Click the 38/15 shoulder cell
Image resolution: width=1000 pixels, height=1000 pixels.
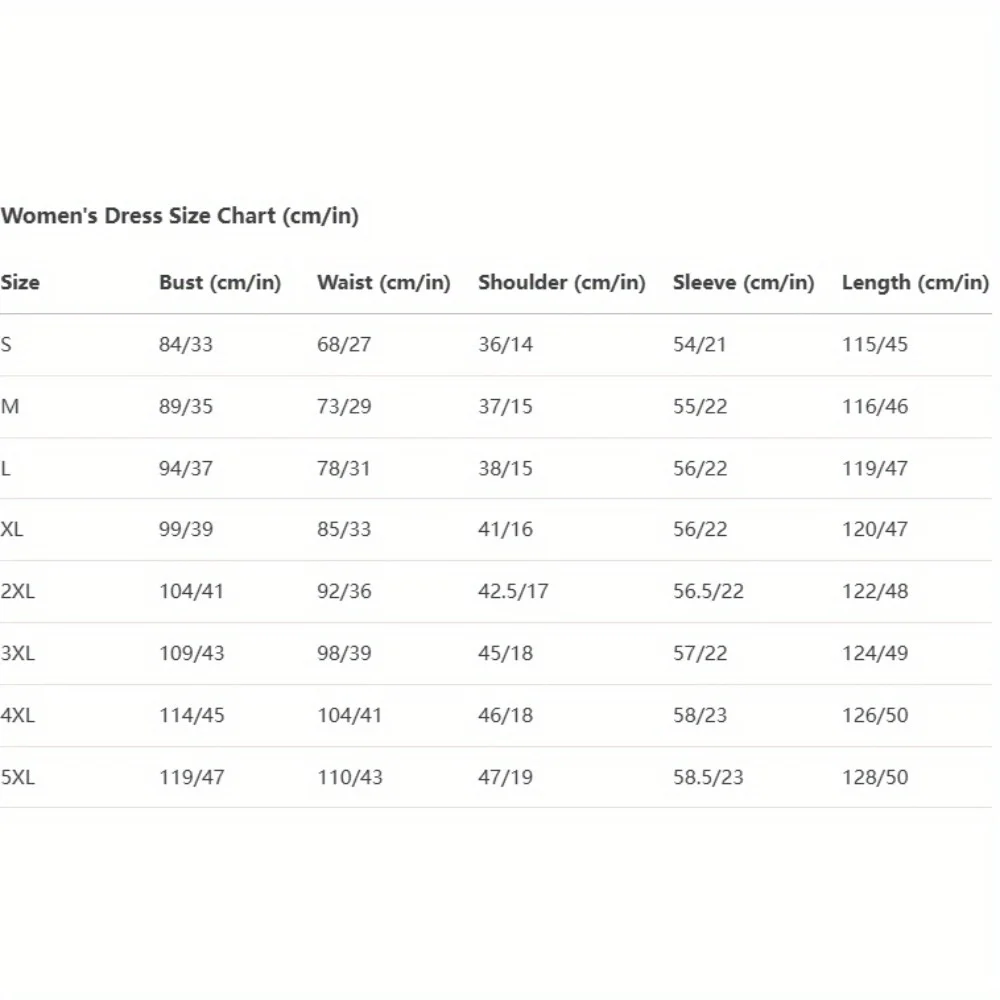(506, 468)
